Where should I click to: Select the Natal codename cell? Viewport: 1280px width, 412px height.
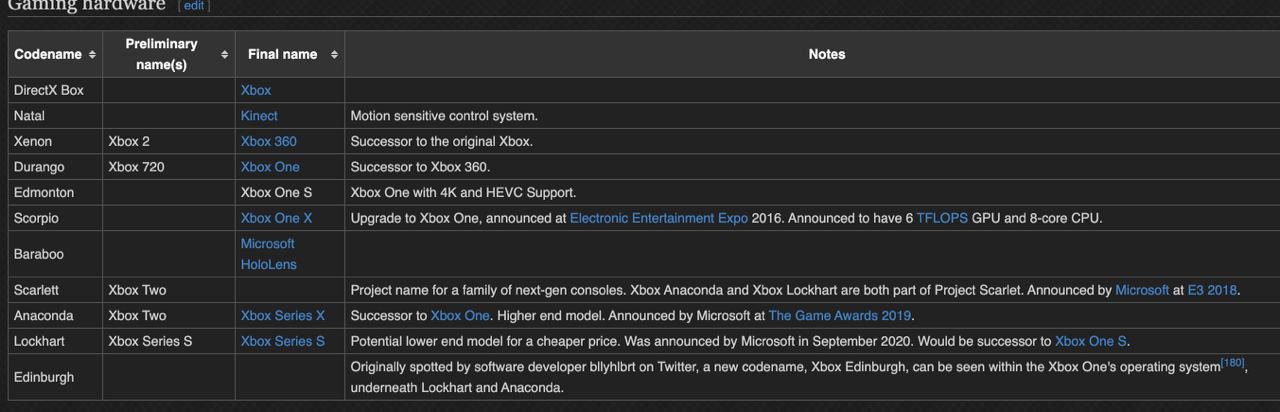click(56, 116)
